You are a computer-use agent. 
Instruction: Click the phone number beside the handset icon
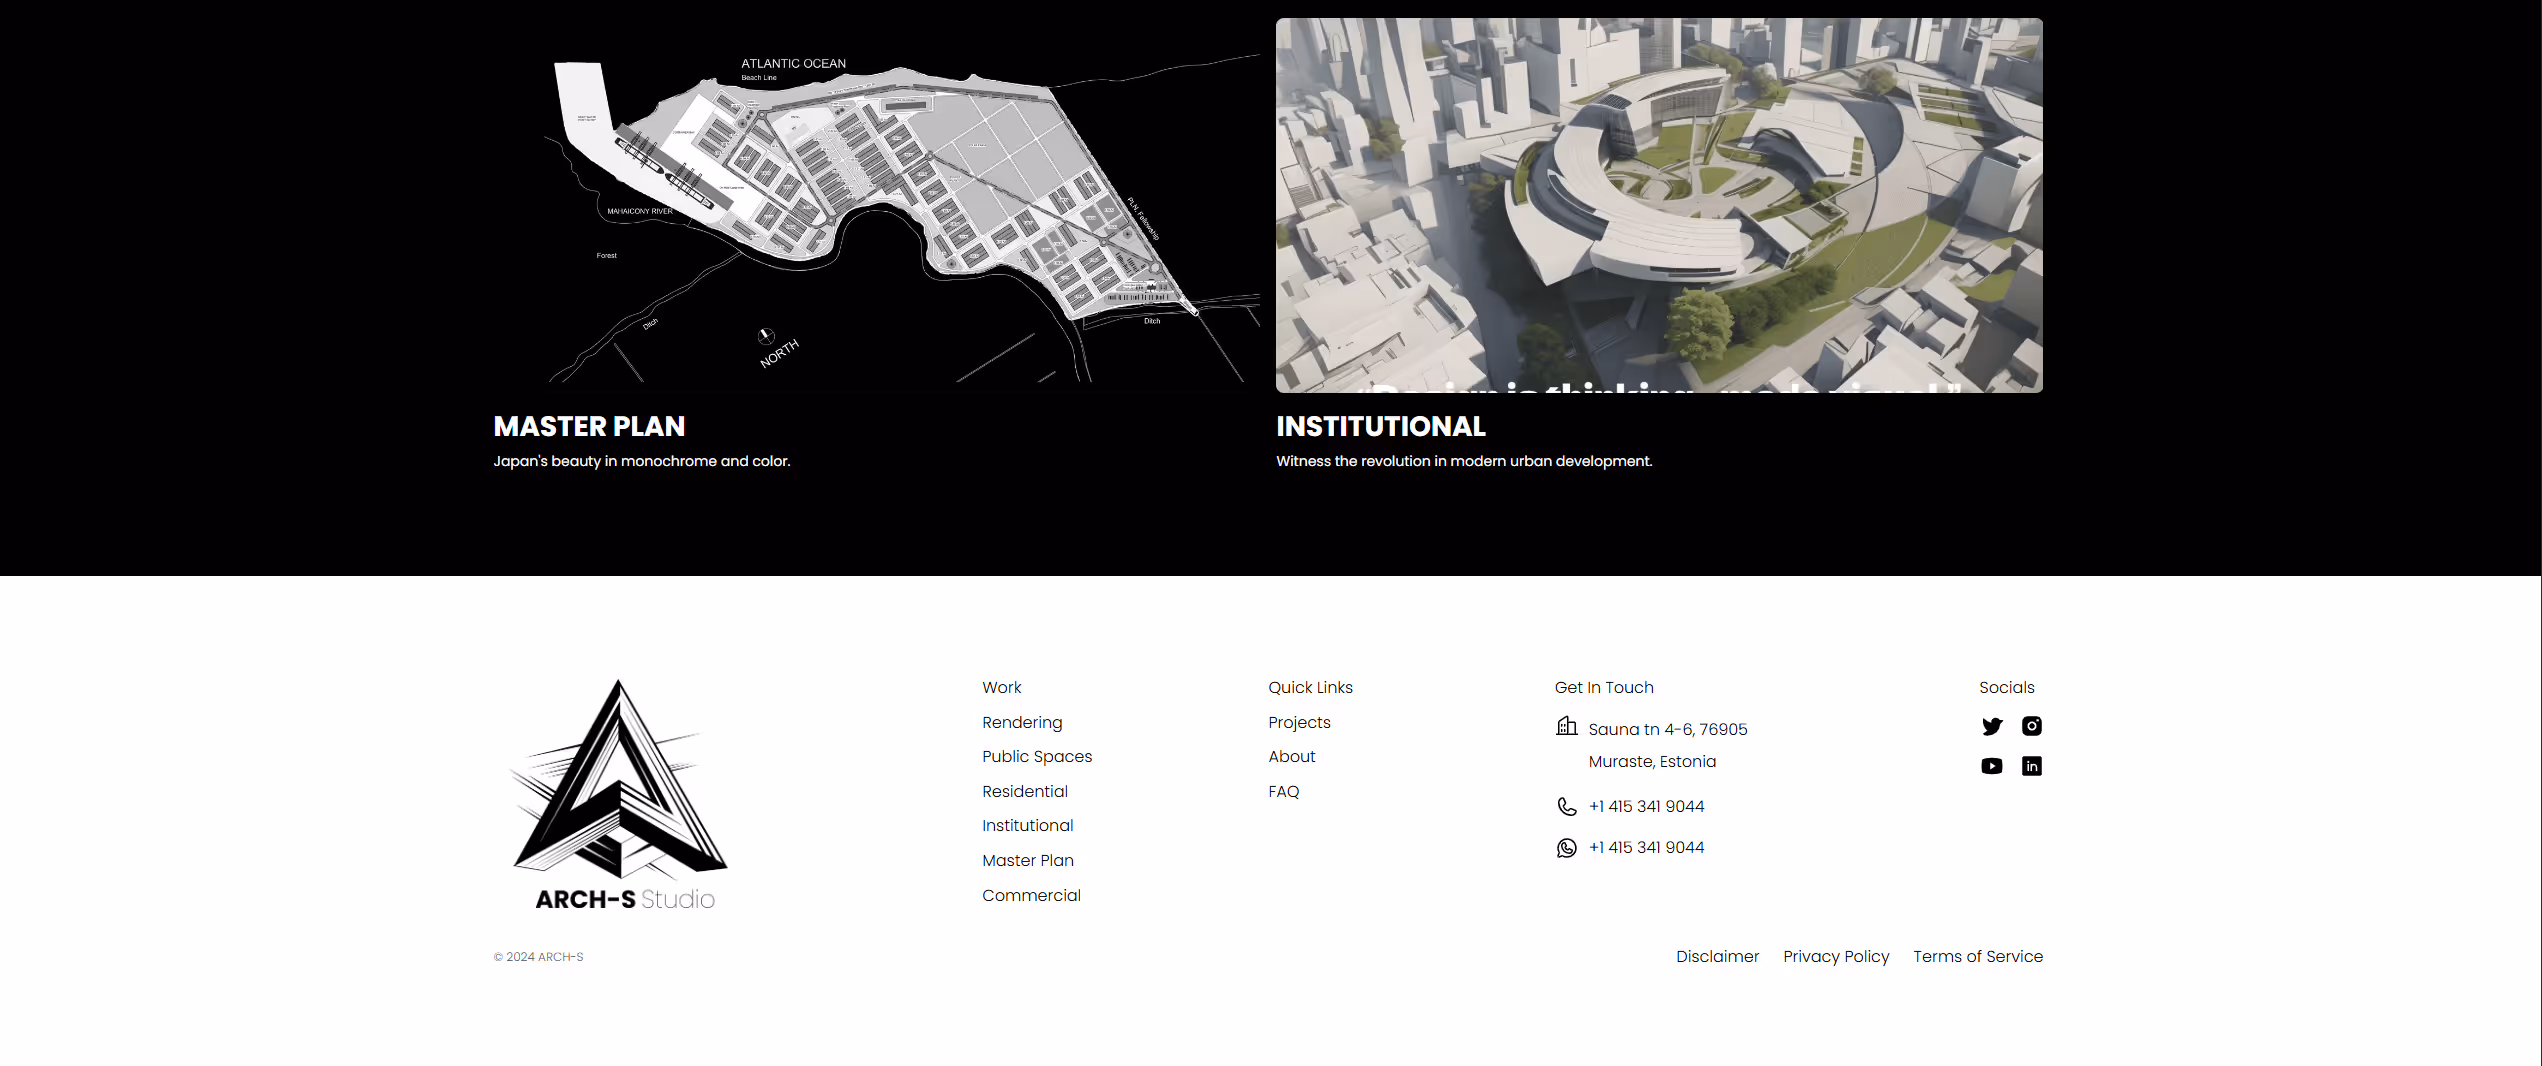click(1646, 807)
